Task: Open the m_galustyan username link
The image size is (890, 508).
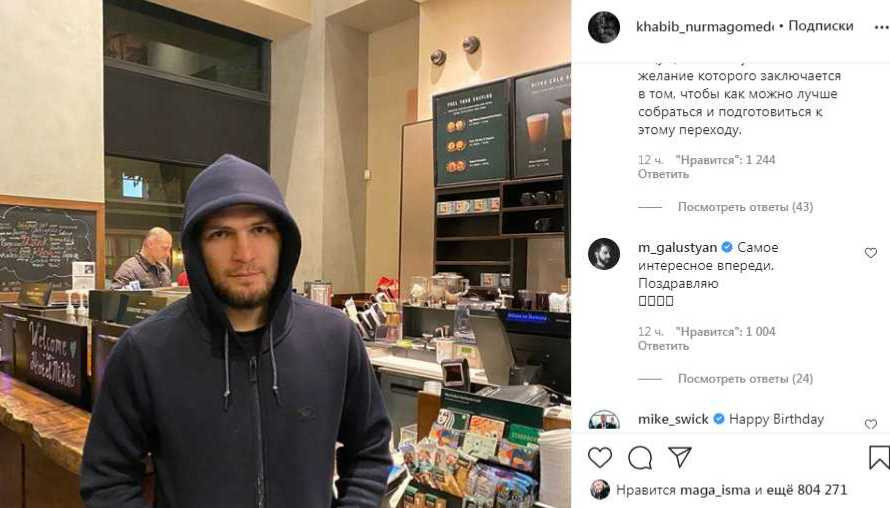Action: [x=677, y=247]
